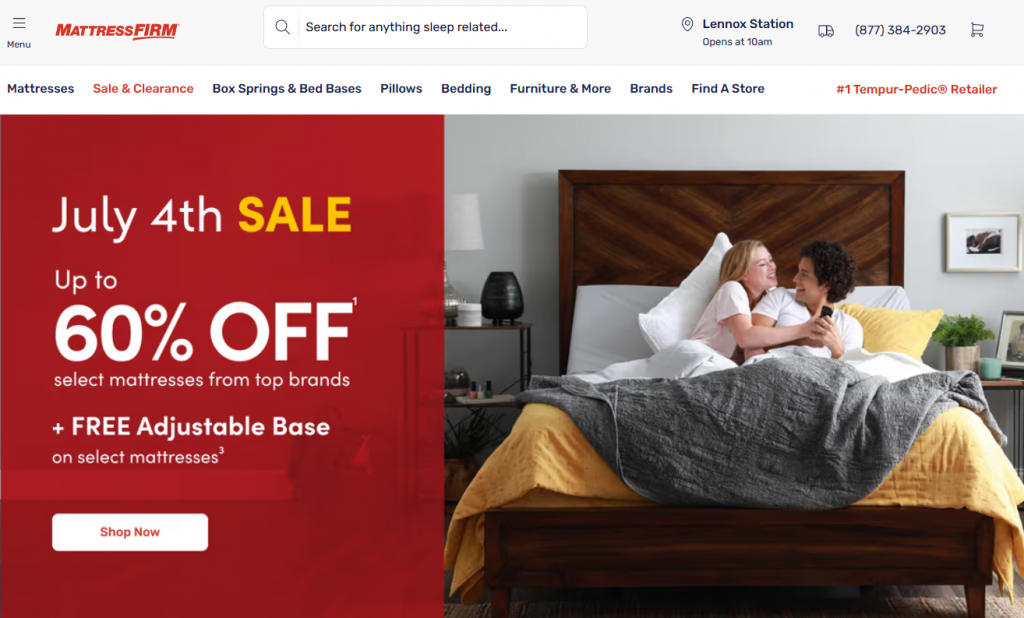The width and height of the screenshot is (1024, 618).
Task: Click Find A Store link
Action: (728, 89)
